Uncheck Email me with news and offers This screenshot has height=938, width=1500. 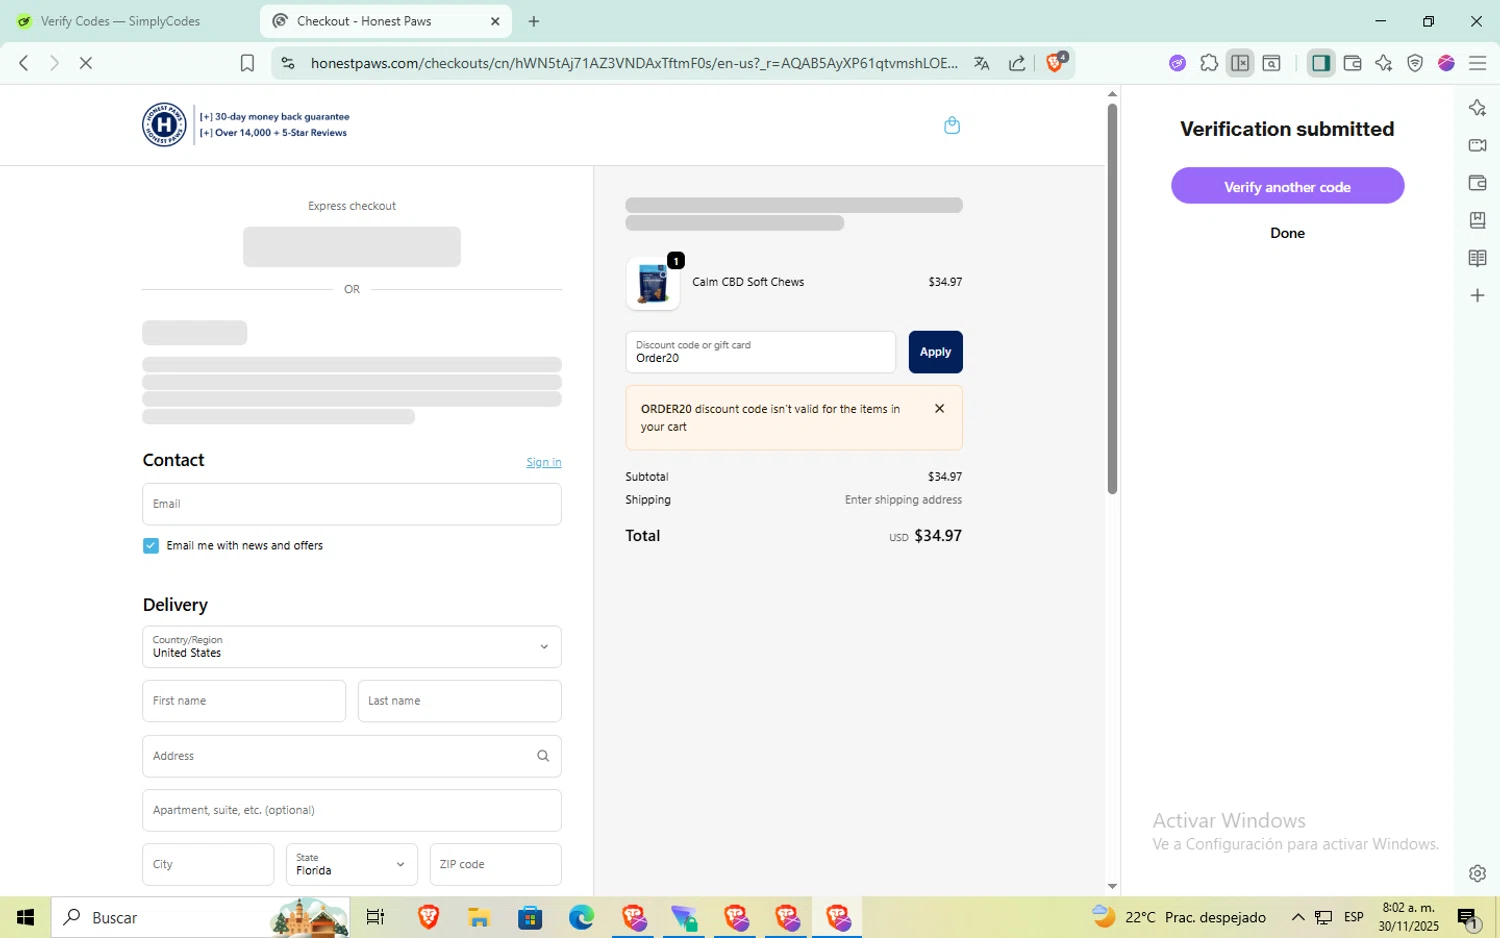[x=151, y=546]
